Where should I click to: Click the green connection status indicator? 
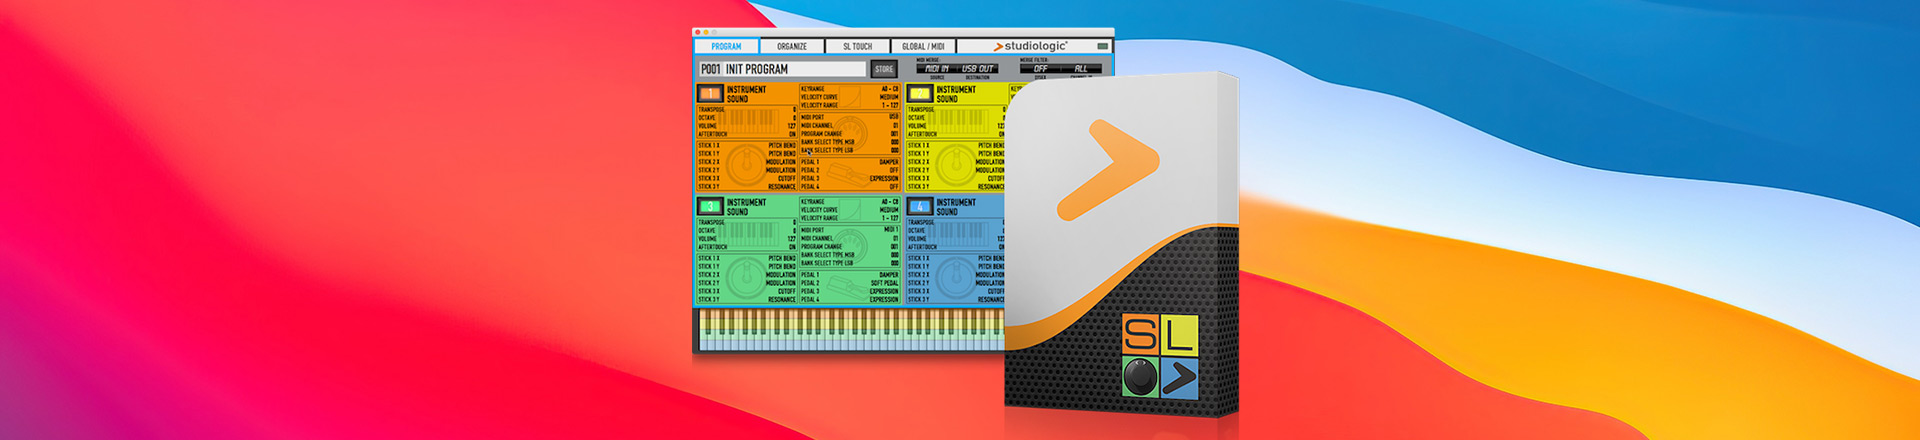coord(1103,46)
